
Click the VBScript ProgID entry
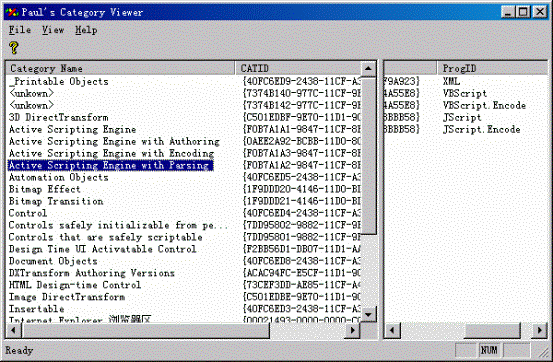465,93
